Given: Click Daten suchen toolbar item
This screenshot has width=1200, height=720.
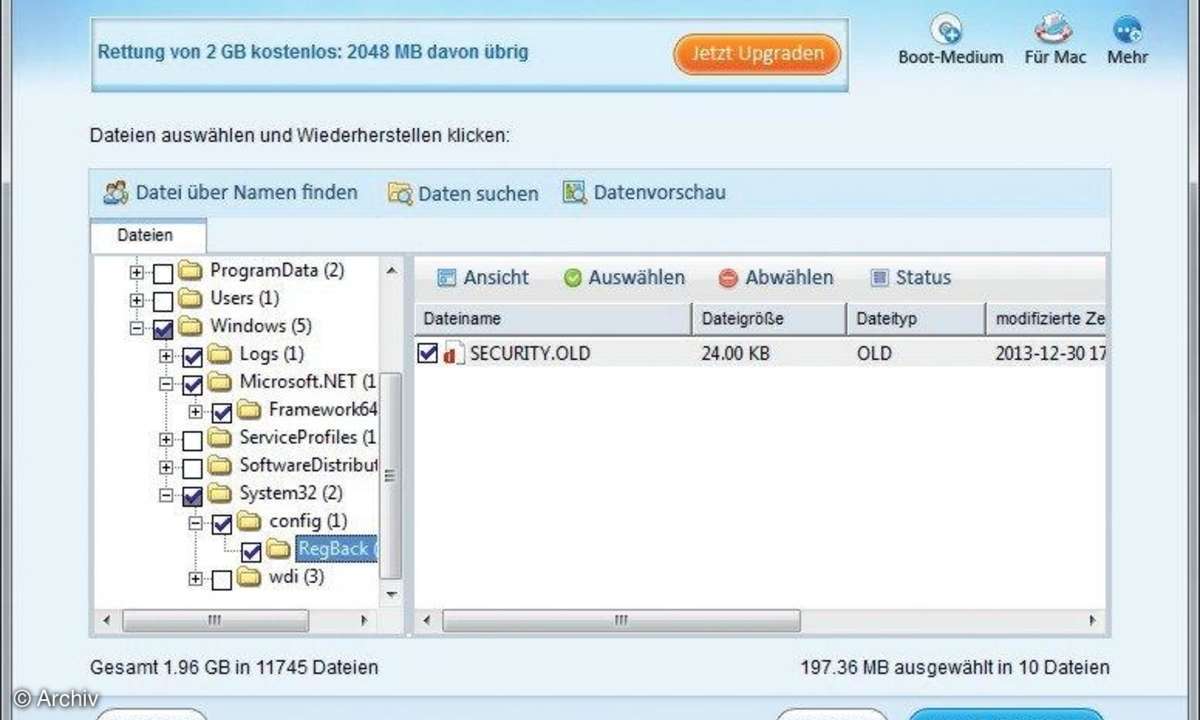Looking at the screenshot, I should point(463,193).
